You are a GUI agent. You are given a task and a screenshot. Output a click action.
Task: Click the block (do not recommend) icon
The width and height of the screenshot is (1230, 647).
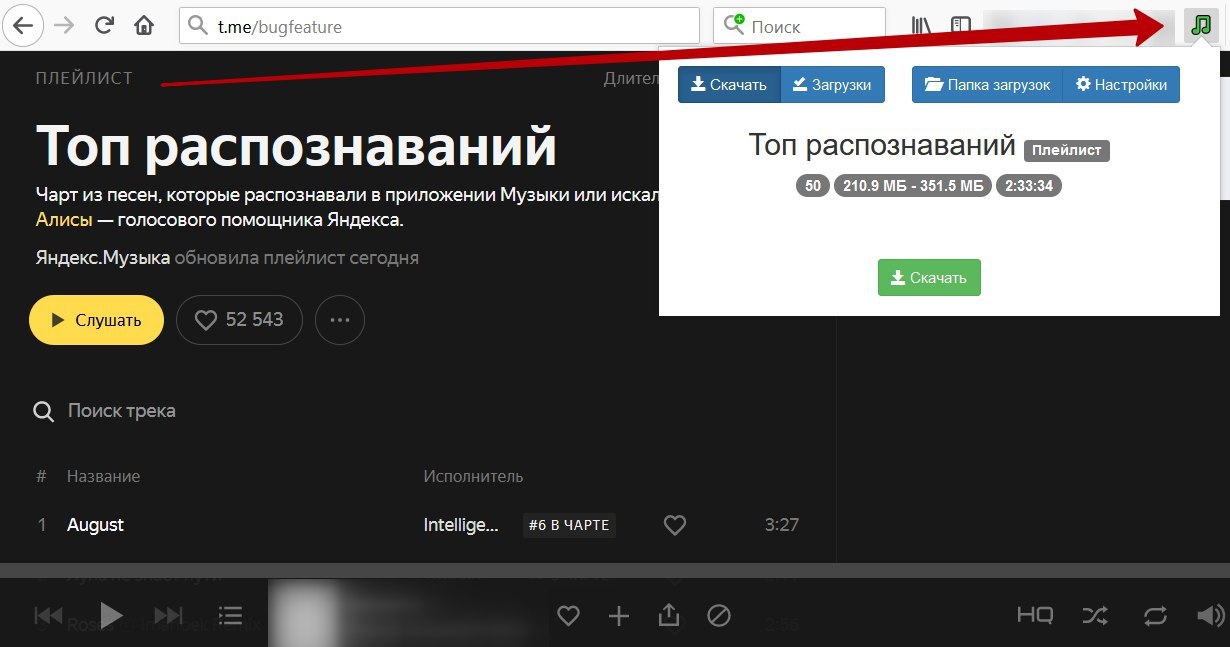coord(719,616)
